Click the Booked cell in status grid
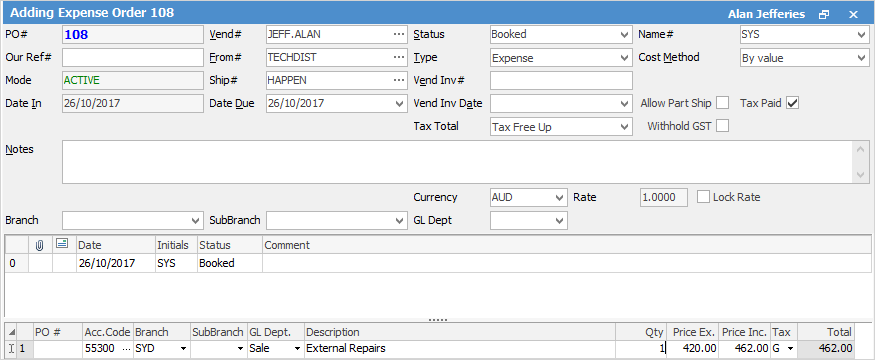The width and height of the screenshot is (875, 360). (229, 263)
